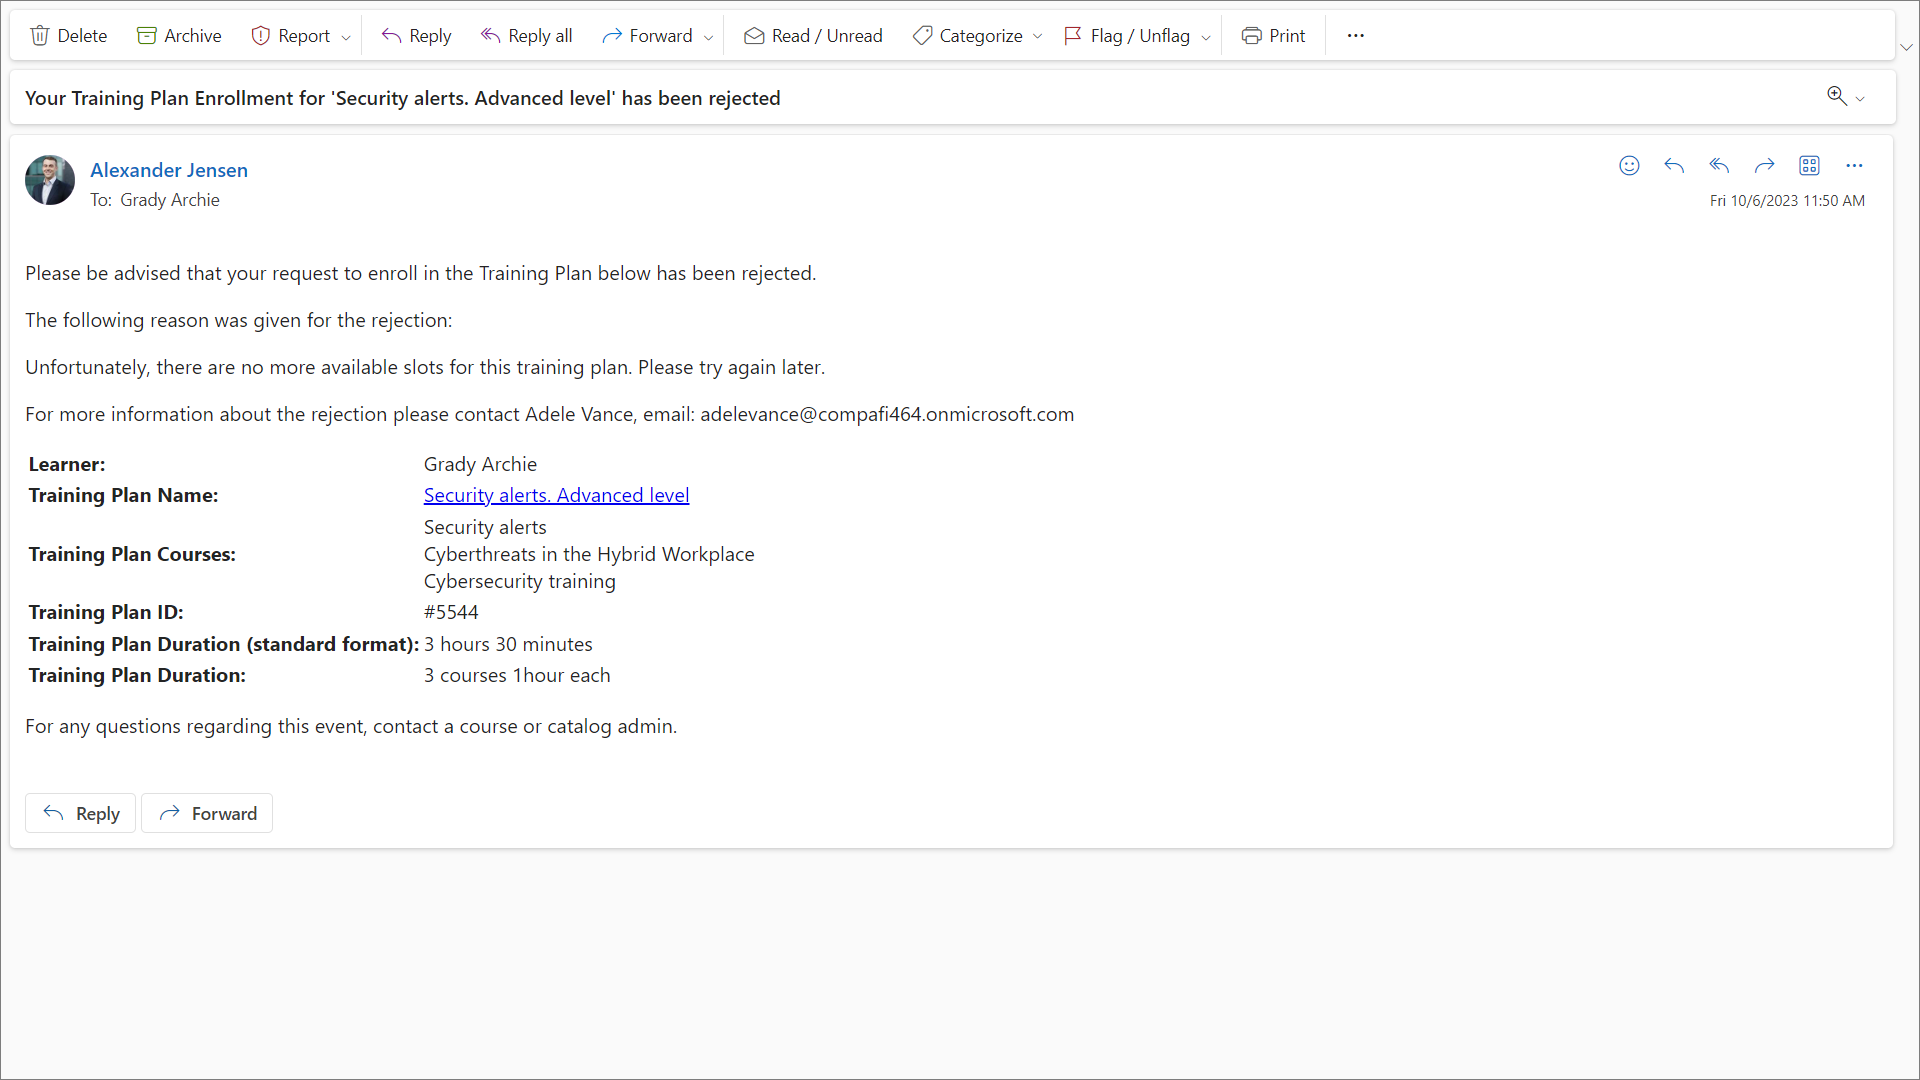Expand the Report dropdown arrow

pyautogui.click(x=346, y=37)
